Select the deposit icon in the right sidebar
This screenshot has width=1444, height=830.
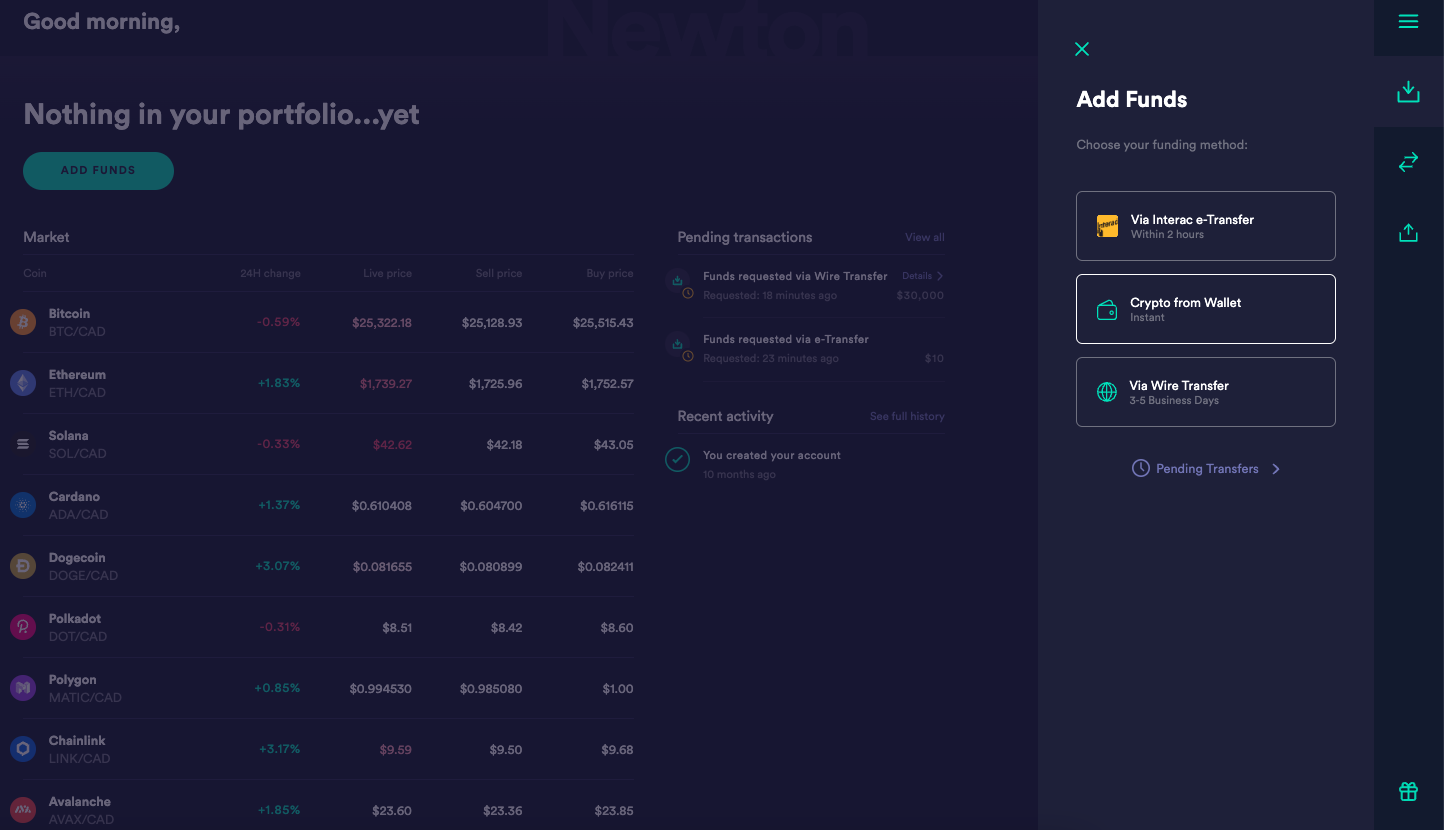tap(1408, 91)
